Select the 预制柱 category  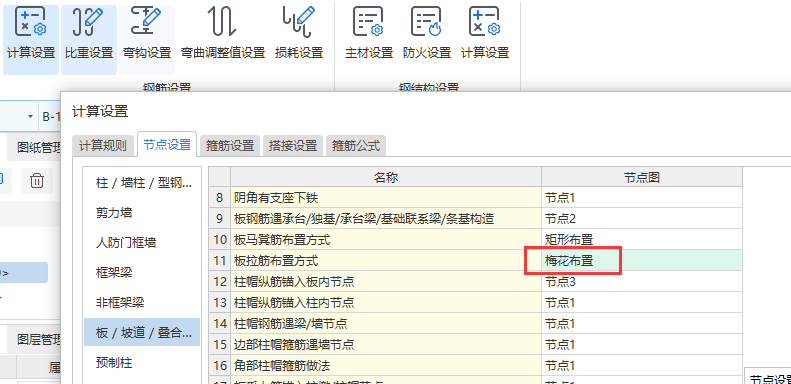click(x=142, y=362)
